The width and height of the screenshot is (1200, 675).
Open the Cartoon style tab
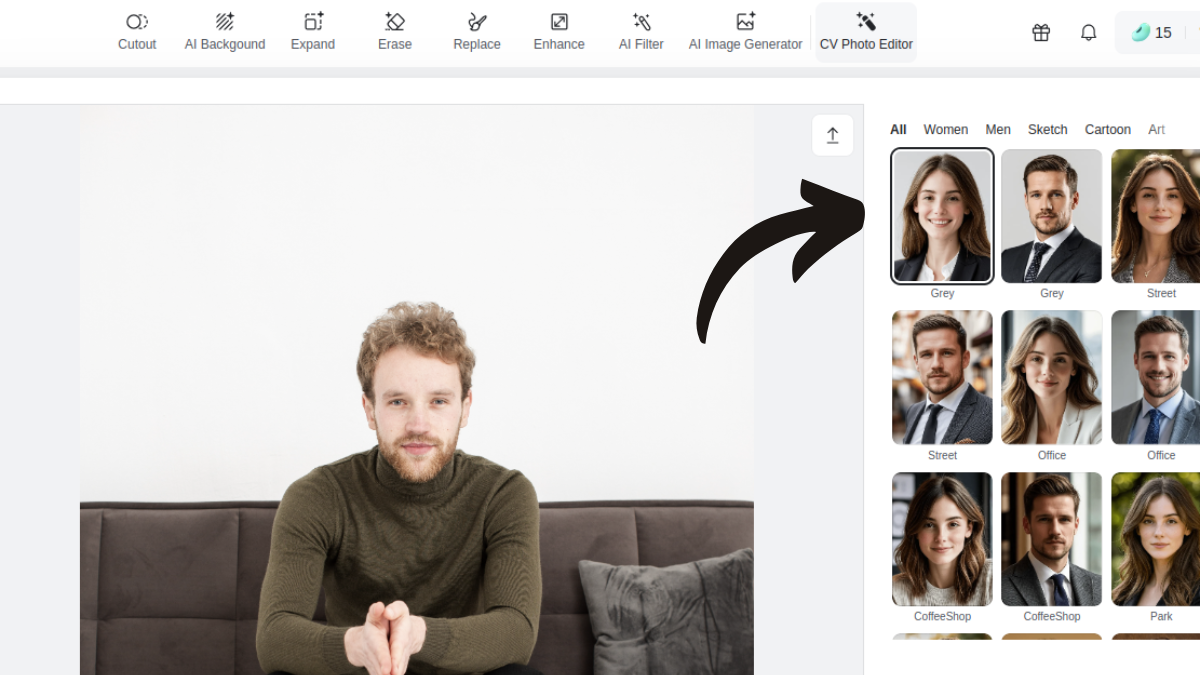tap(1108, 129)
